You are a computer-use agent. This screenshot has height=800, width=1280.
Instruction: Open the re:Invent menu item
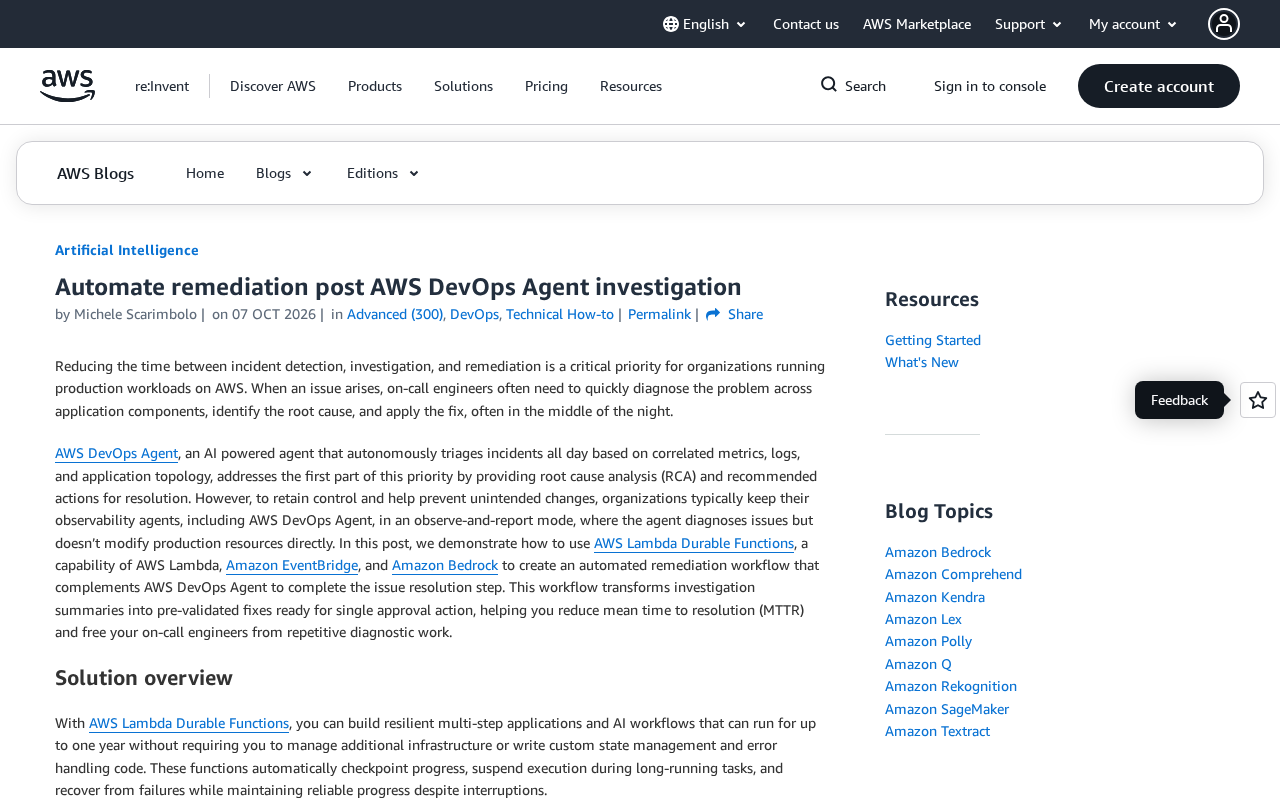tap(162, 86)
